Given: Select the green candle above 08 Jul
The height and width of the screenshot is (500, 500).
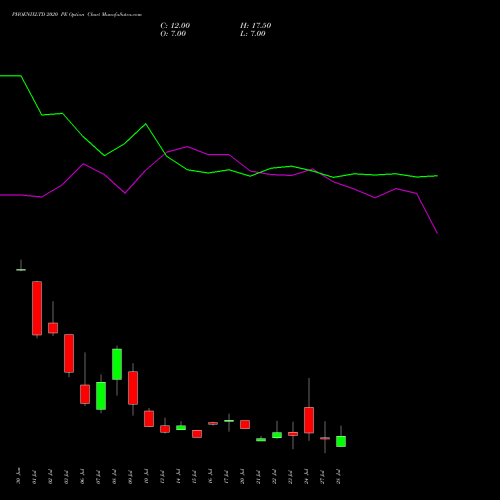Looking at the screenshot, I should pos(117,364).
